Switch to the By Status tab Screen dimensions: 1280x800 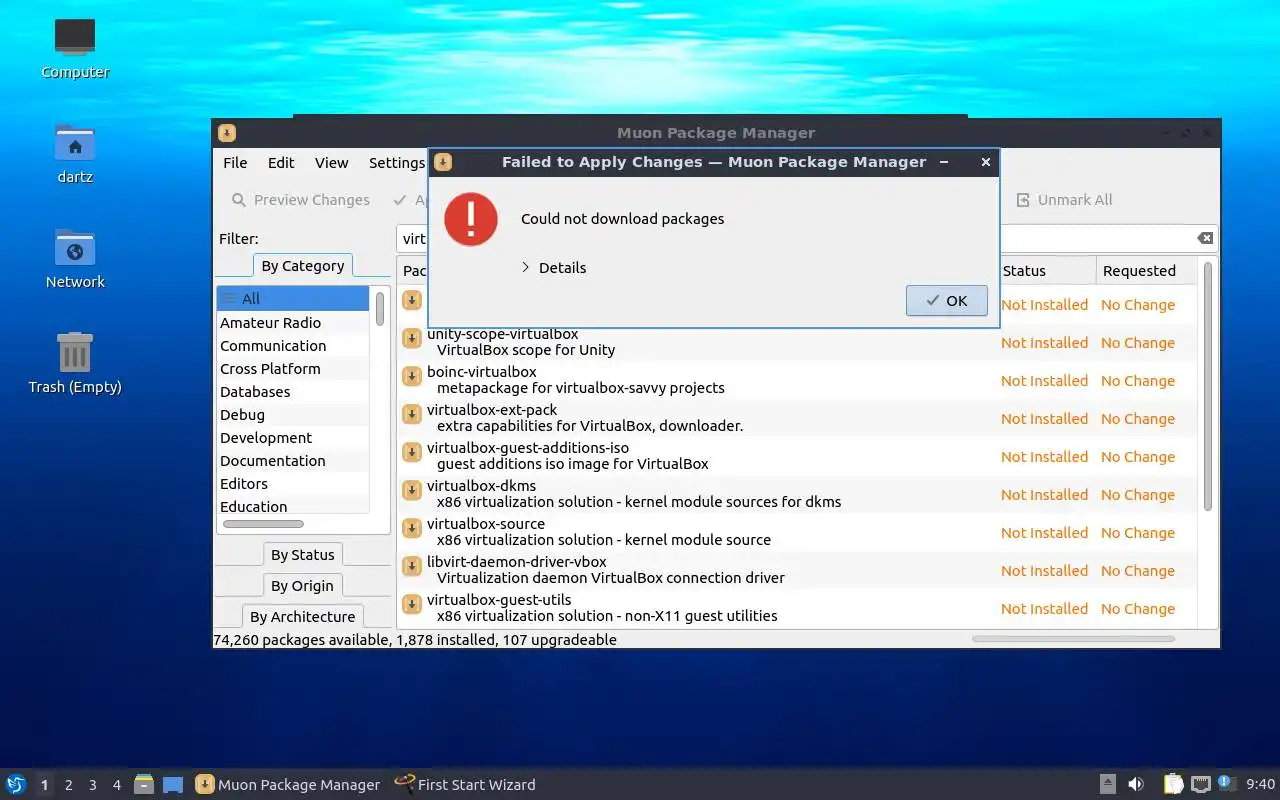302,555
